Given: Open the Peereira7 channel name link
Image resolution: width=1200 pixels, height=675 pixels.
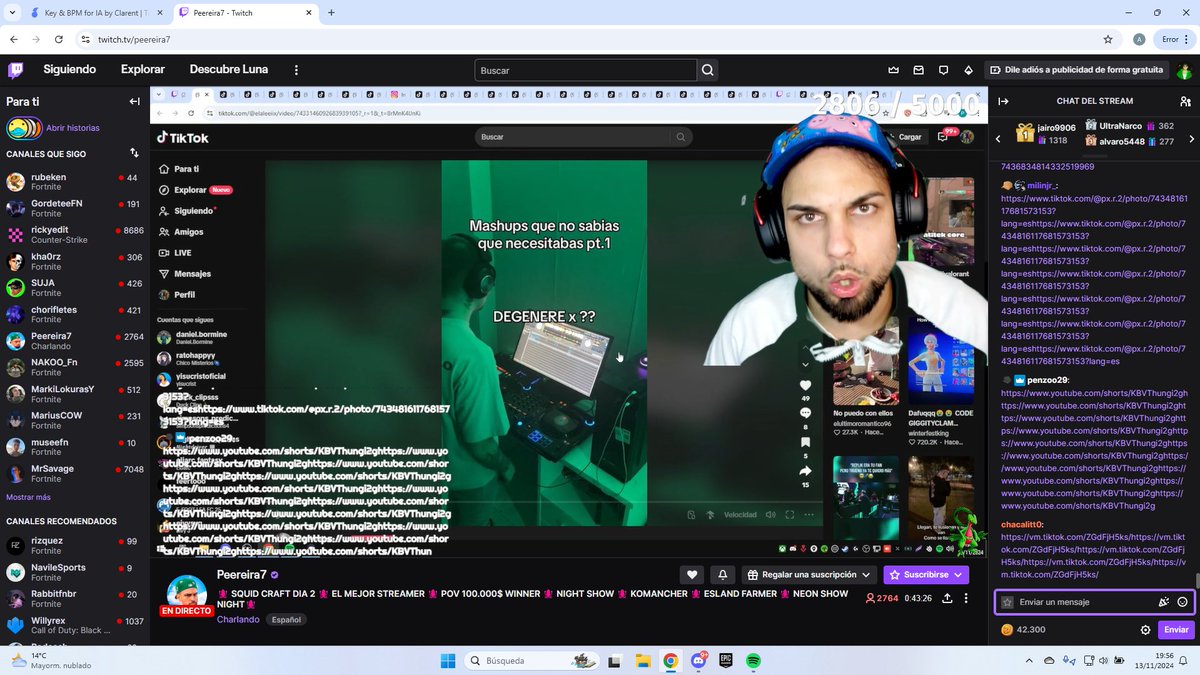Looking at the screenshot, I should point(241,575).
